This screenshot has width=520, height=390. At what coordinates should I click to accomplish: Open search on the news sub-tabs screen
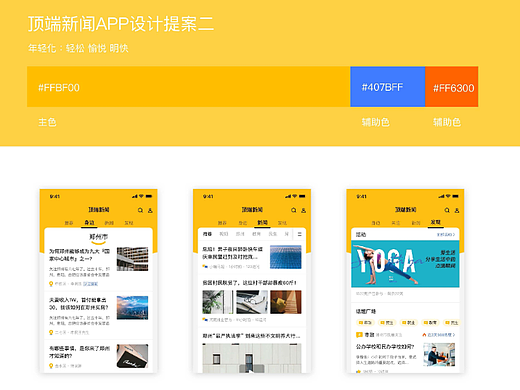[294, 210]
